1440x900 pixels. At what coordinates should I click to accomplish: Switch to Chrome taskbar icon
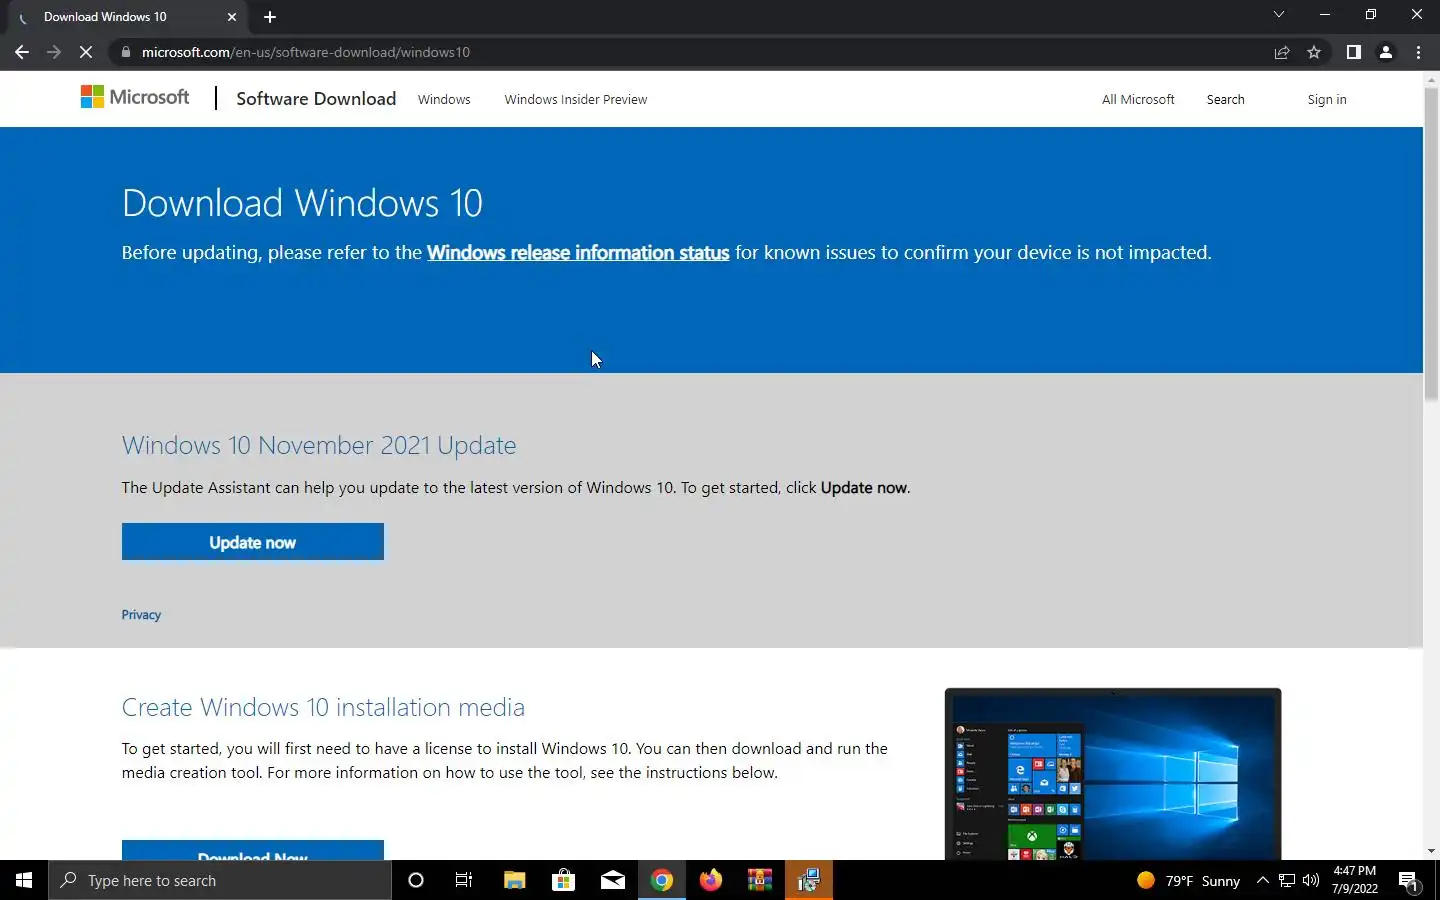pos(661,880)
